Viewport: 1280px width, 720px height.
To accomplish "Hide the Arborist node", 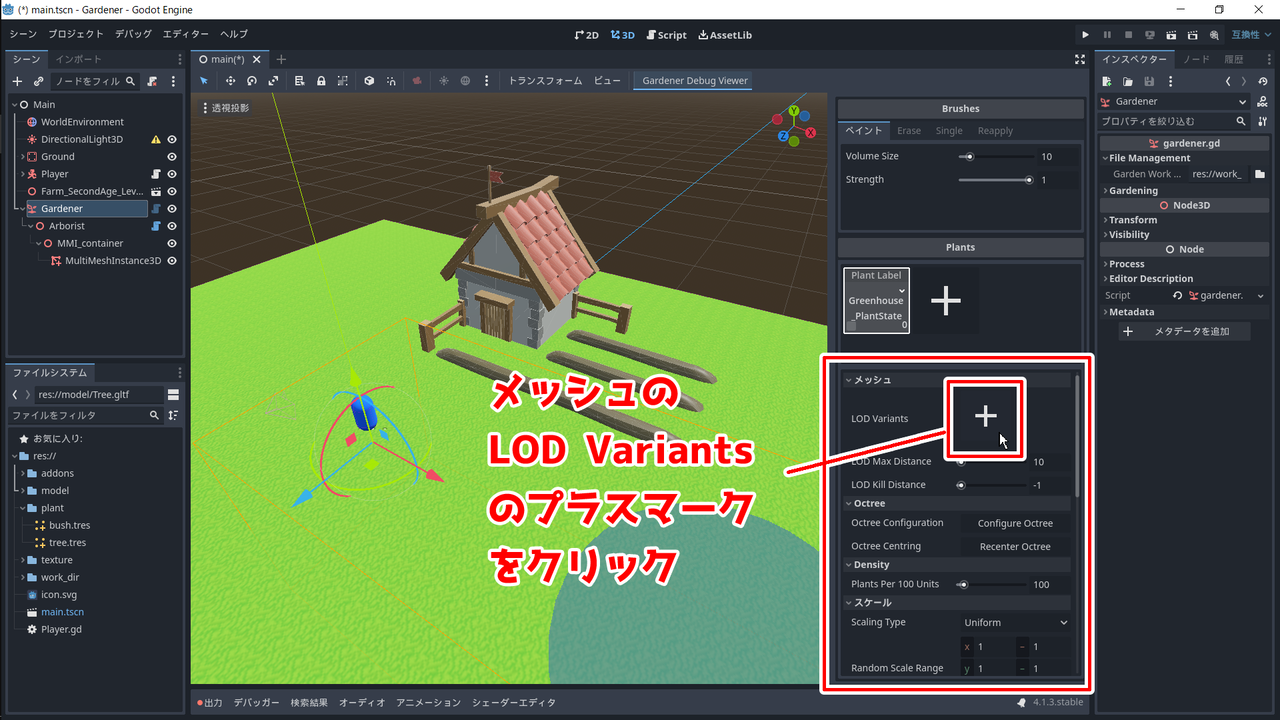I will point(172,226).
